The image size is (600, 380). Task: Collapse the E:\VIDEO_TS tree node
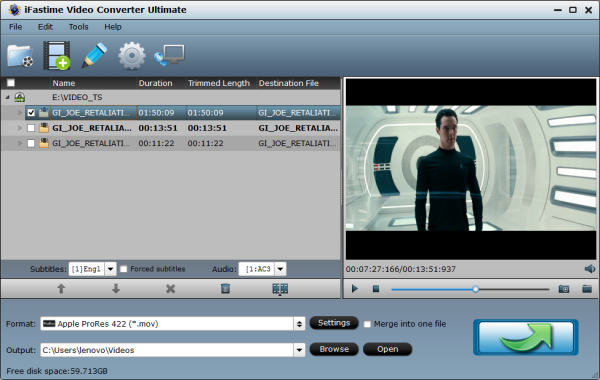pos(8,98)
